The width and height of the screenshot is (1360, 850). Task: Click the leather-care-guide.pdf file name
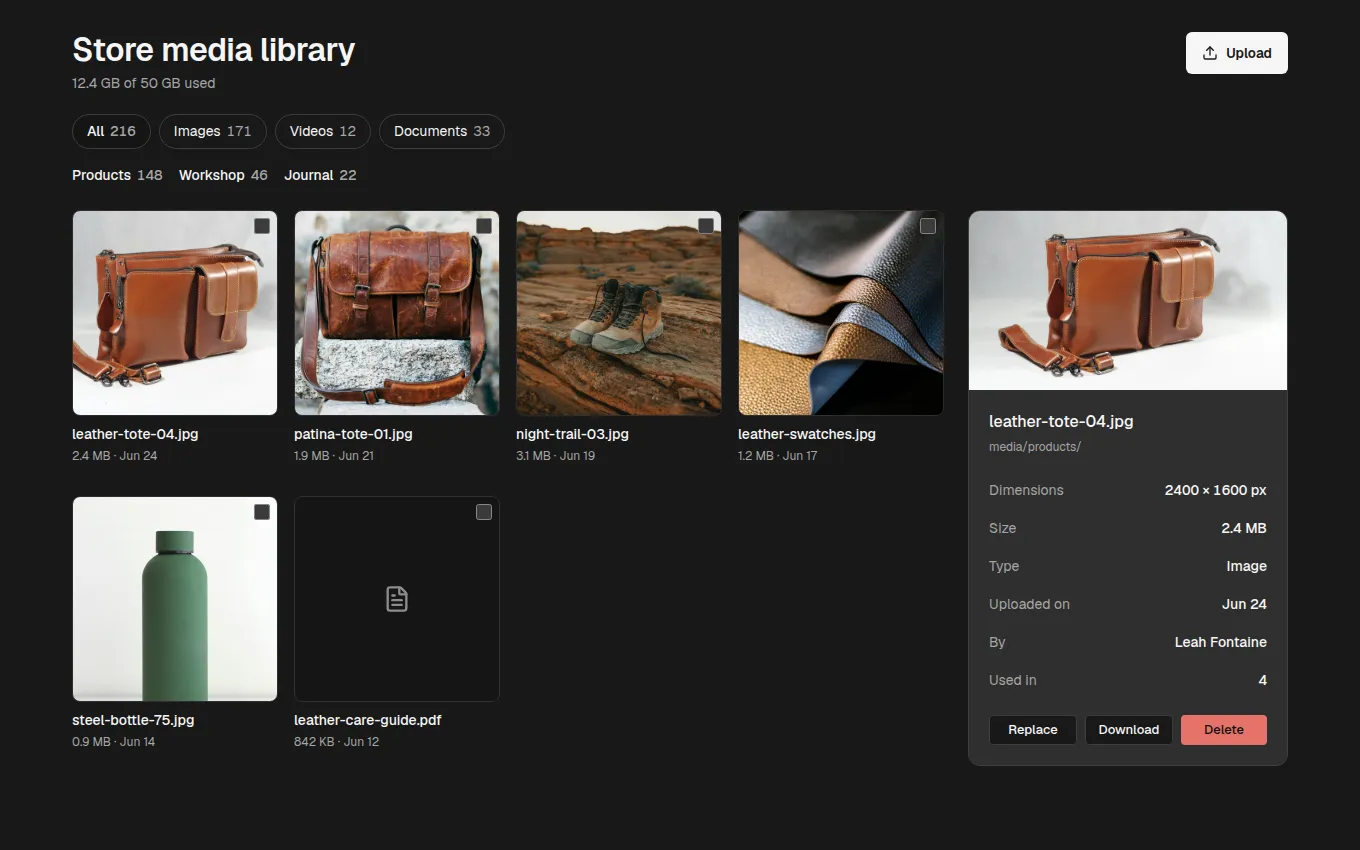point(368,720)
